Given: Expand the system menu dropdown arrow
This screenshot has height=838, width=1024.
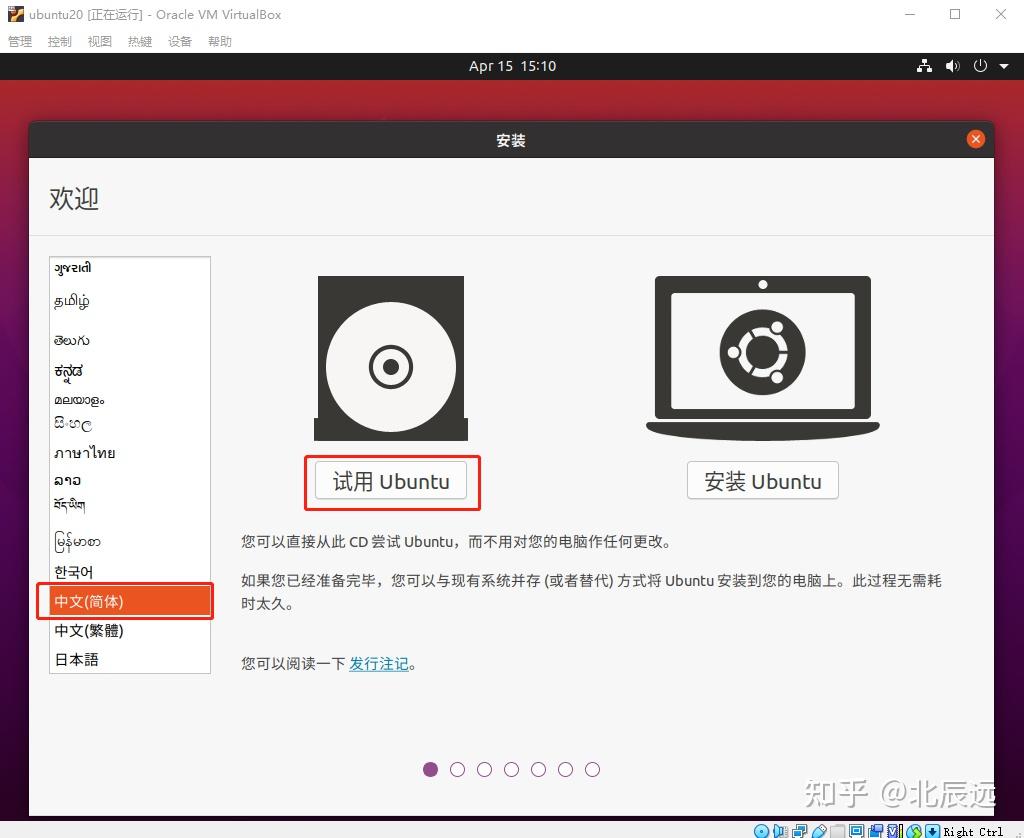Looking at the screenshot, I should tap(1004, 66).
